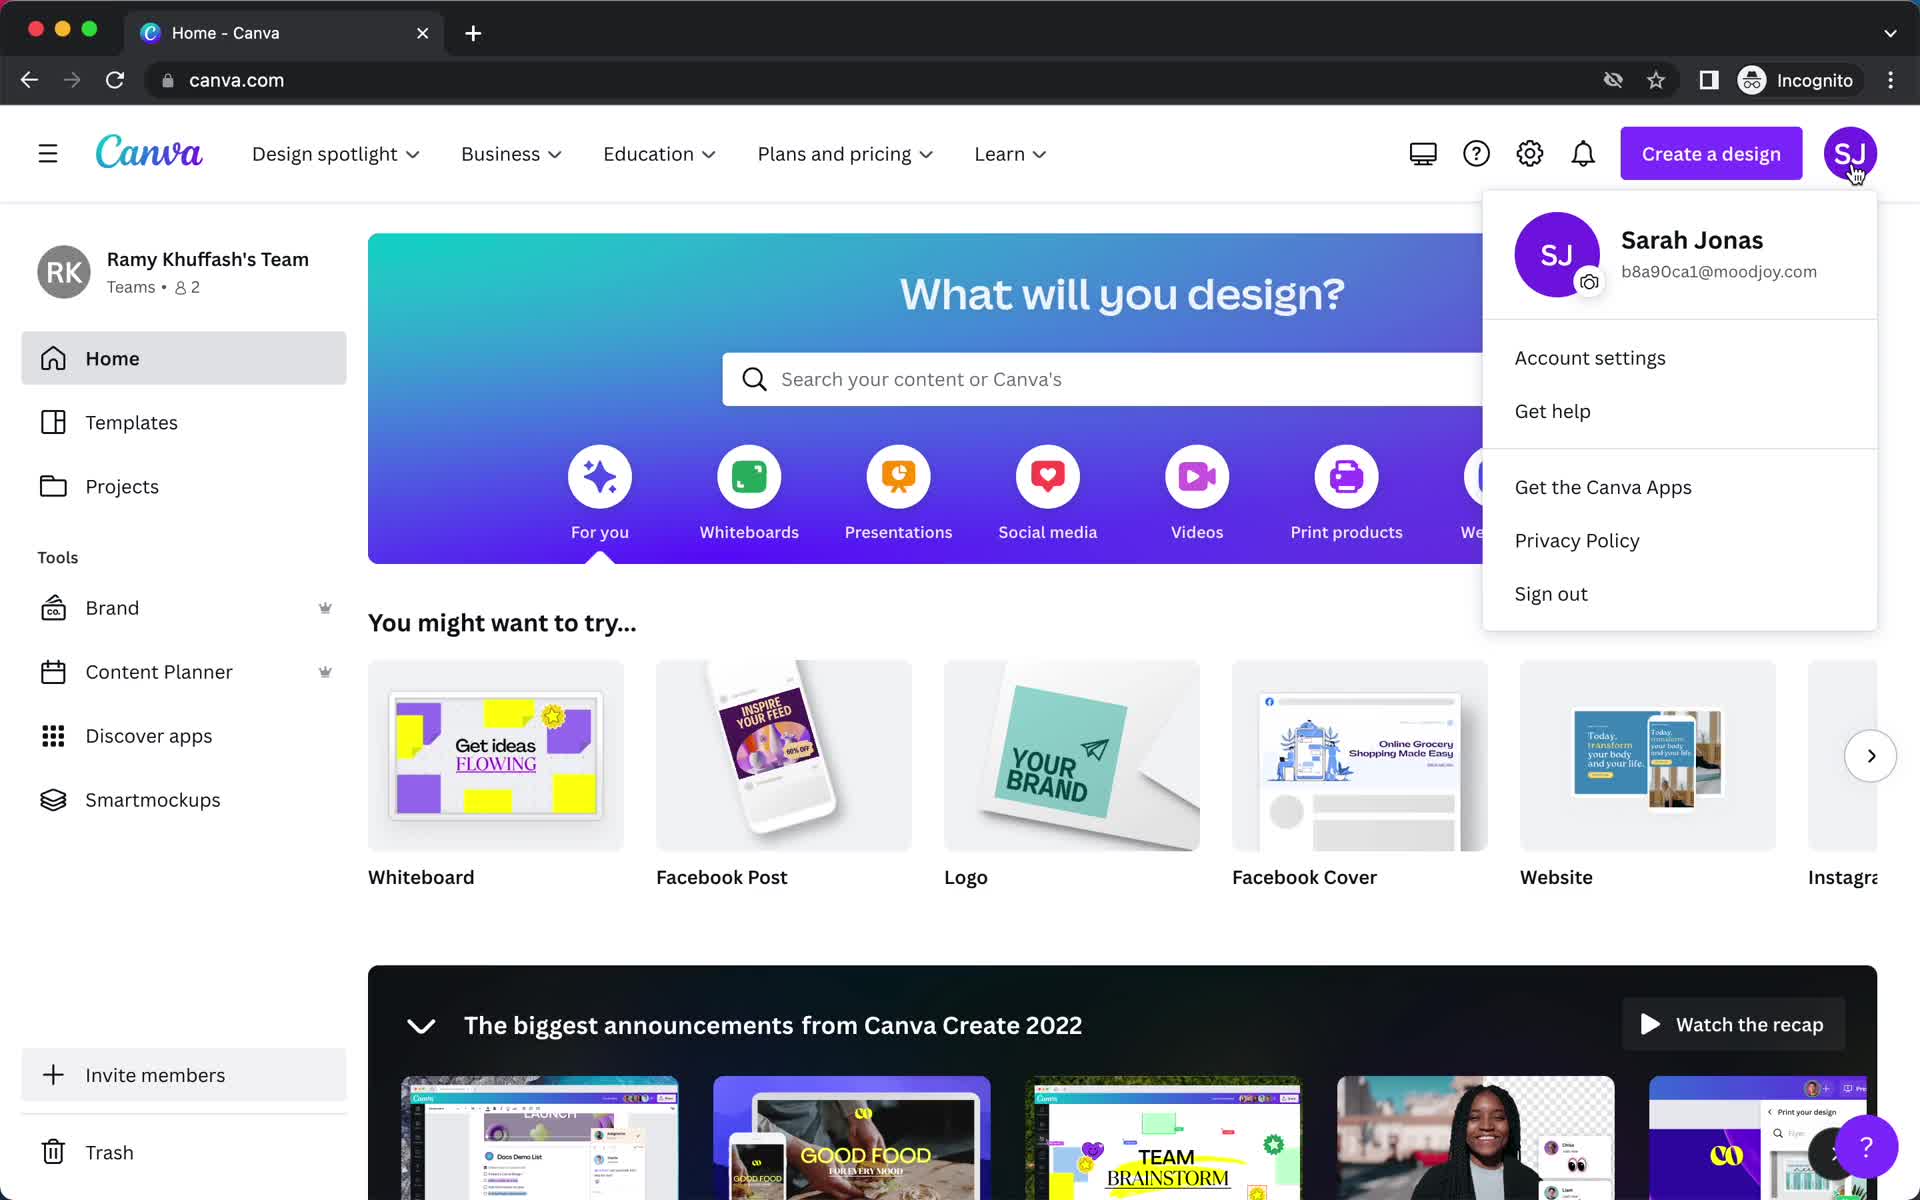Expand the Education dropdown
Image resolution: width=1920 pixels, height=1200 pixels.
pyautogui.click(x=659, y=154)
